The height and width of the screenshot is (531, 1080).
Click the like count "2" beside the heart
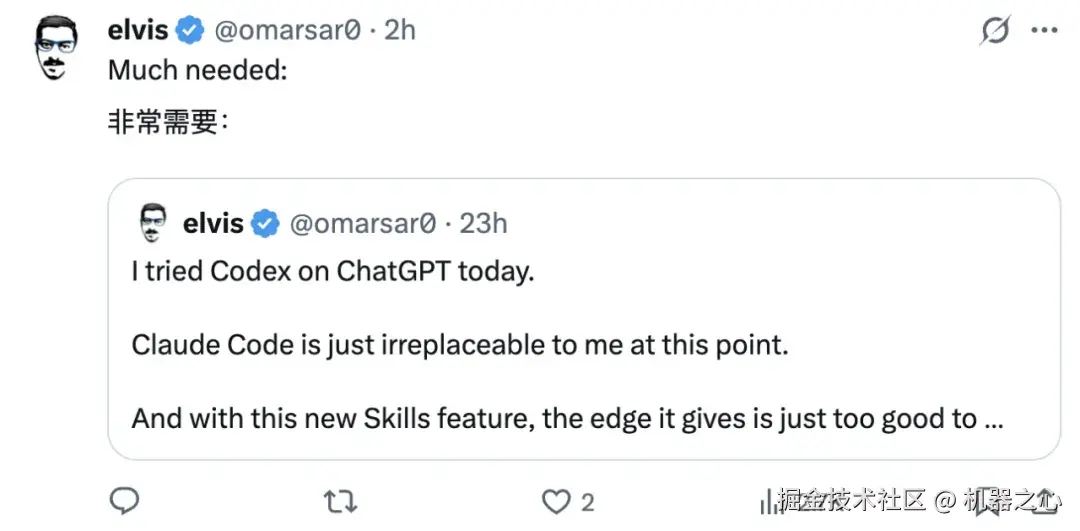588,501
